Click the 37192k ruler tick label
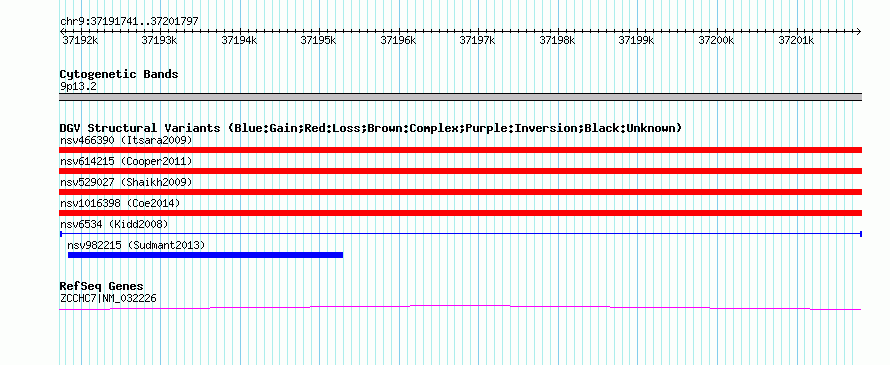The height and width of the screenshot is (365, 890). pos(80,40)
